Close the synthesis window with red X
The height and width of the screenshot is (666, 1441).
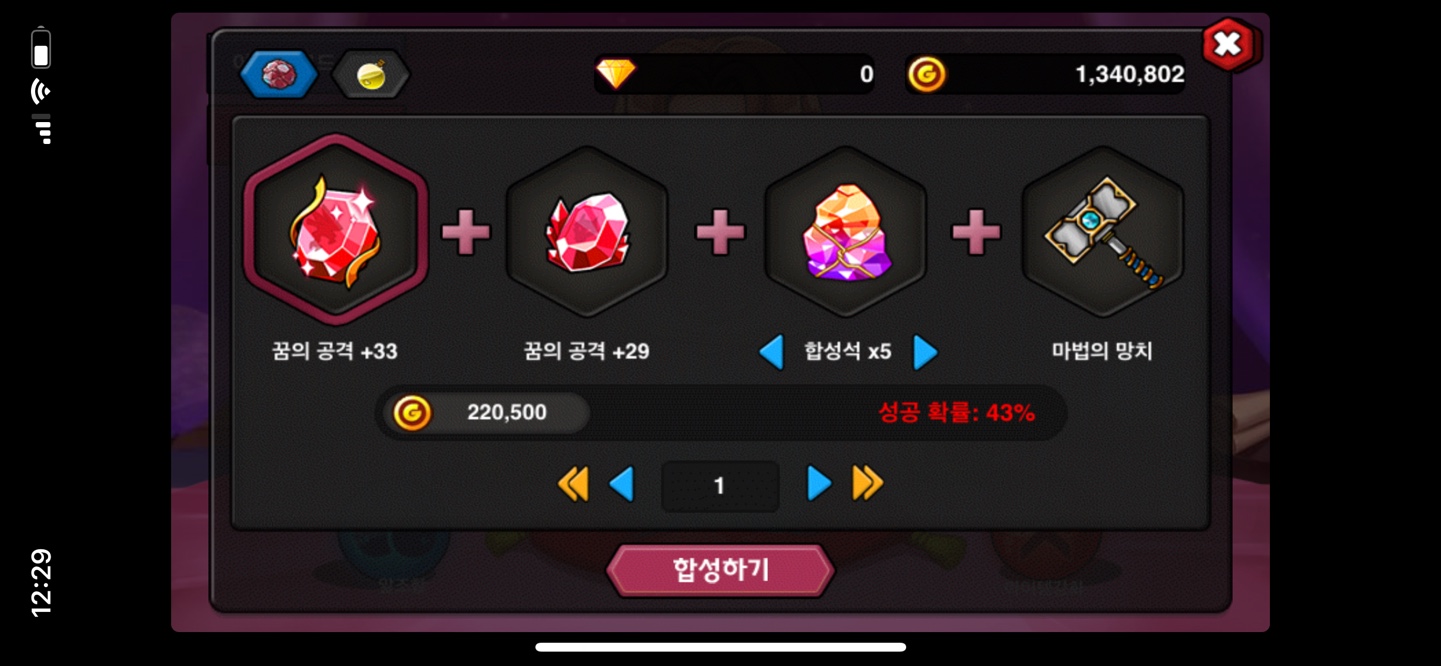[1229, 44]
